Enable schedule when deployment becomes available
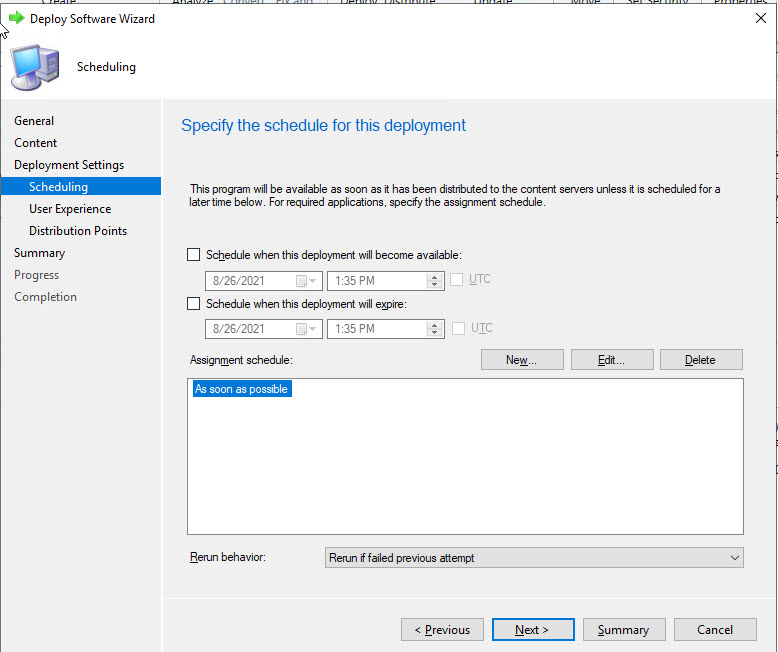Image resolution: width=778 pixels, height=652 pixels. pos(194,255)
